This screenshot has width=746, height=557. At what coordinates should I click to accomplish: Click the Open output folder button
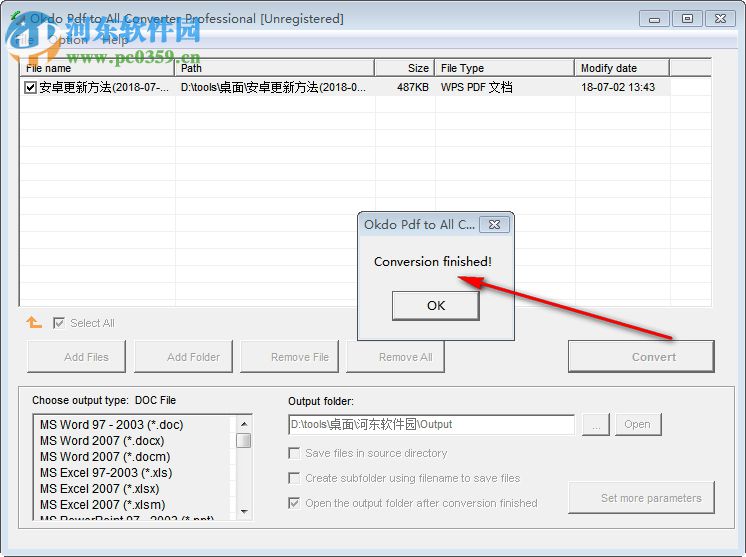638,424
